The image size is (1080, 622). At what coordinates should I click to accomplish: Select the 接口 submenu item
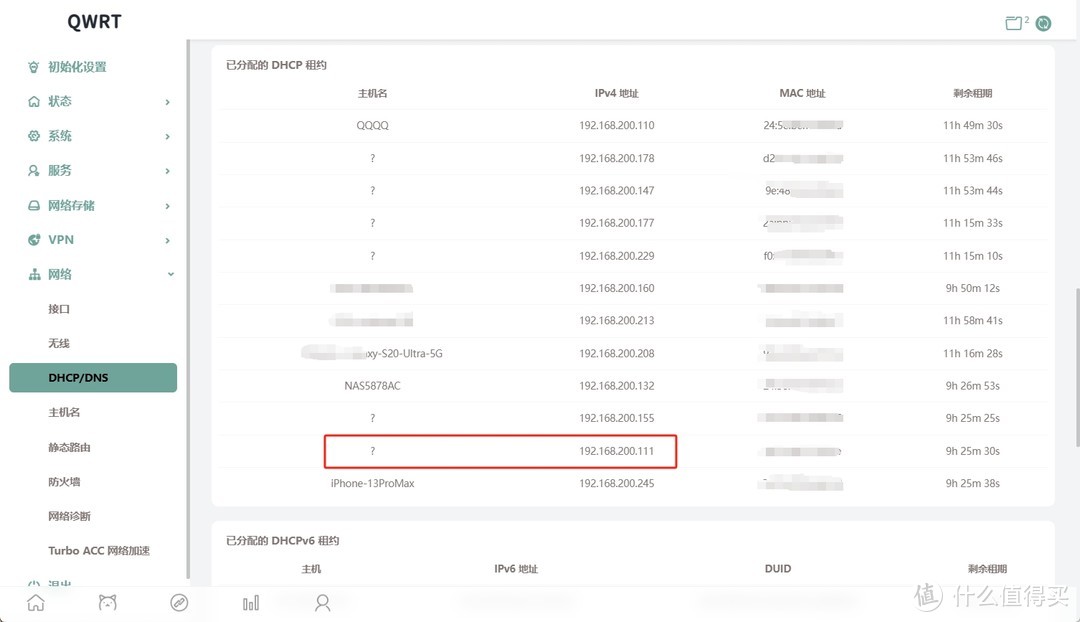[59, 309]
